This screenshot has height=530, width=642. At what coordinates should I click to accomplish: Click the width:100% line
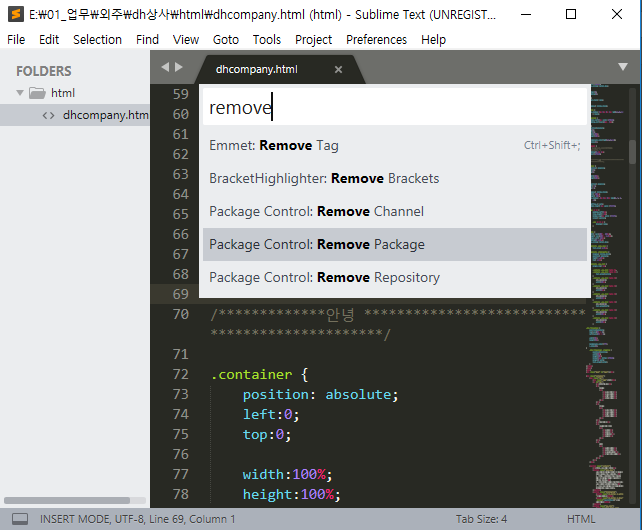coord(287,474)
